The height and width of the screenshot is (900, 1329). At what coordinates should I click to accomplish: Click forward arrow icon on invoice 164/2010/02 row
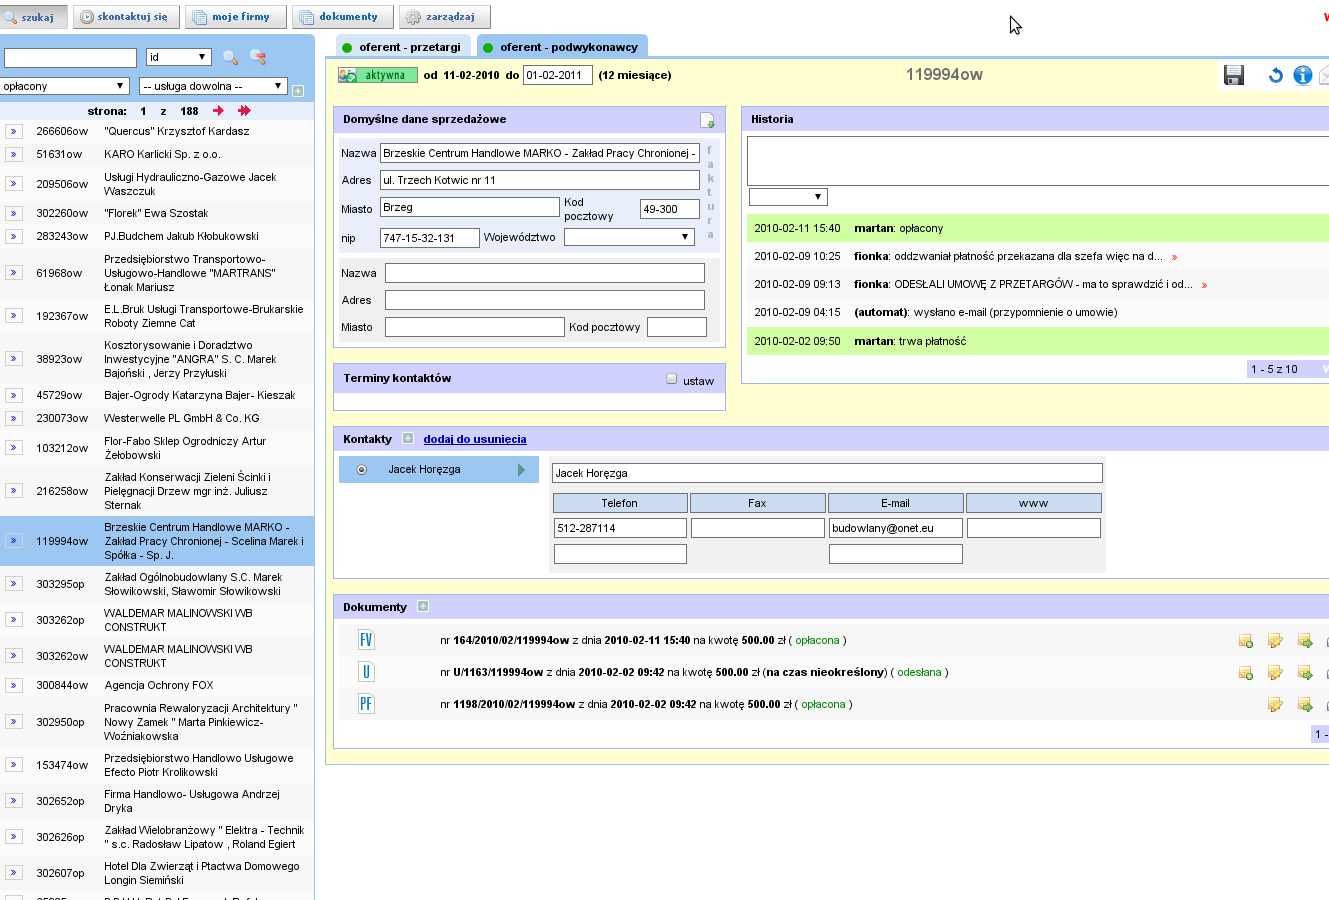(1305, 641)
